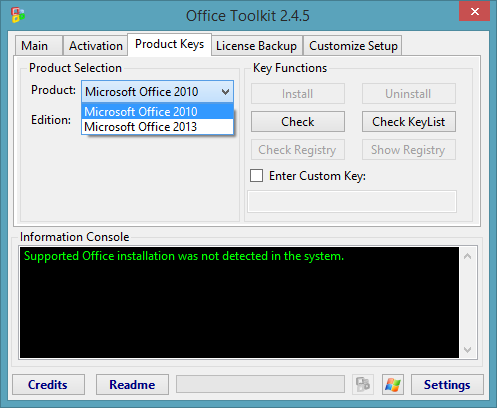497x408 pixels.
Task: Click the Windows logo icon button
Action: pyautogui.click(x=393, y=384)
